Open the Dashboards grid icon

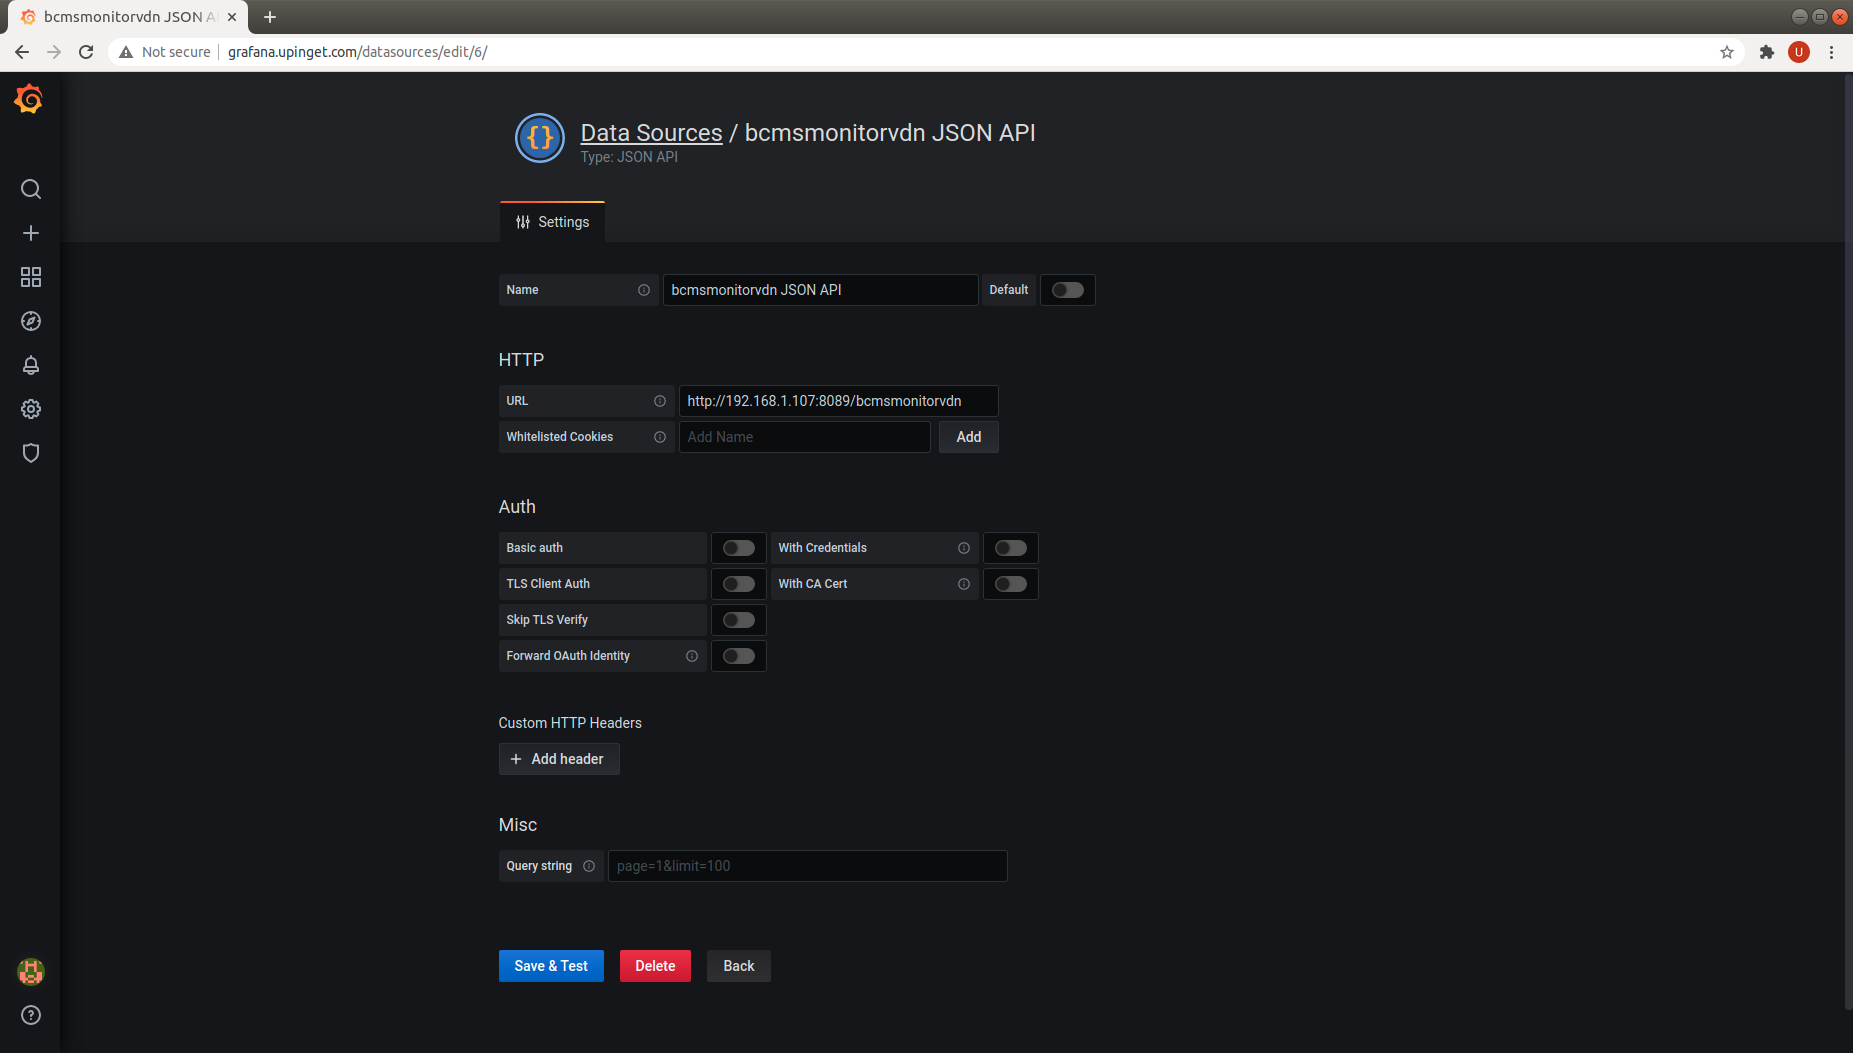[x=31, y=277]
